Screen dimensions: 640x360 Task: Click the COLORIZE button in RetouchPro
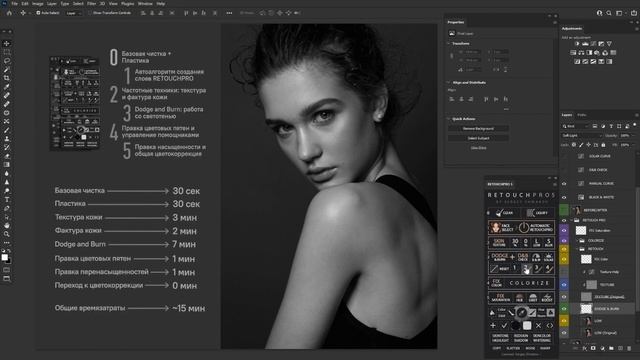(x=530, y=283)
